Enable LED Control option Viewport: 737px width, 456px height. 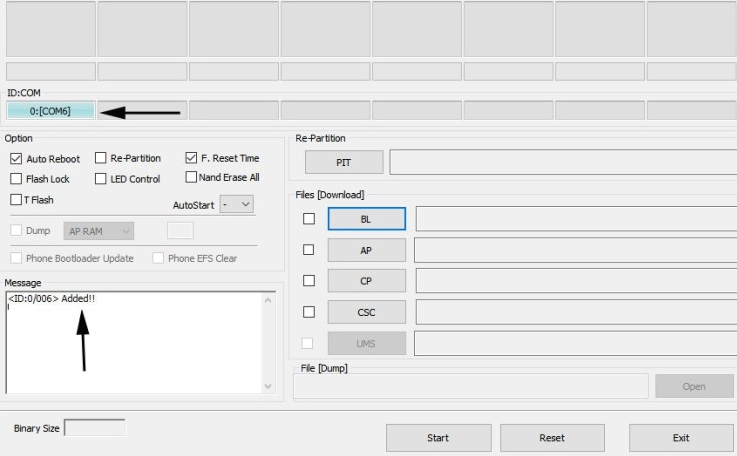[x=101, y=179]
